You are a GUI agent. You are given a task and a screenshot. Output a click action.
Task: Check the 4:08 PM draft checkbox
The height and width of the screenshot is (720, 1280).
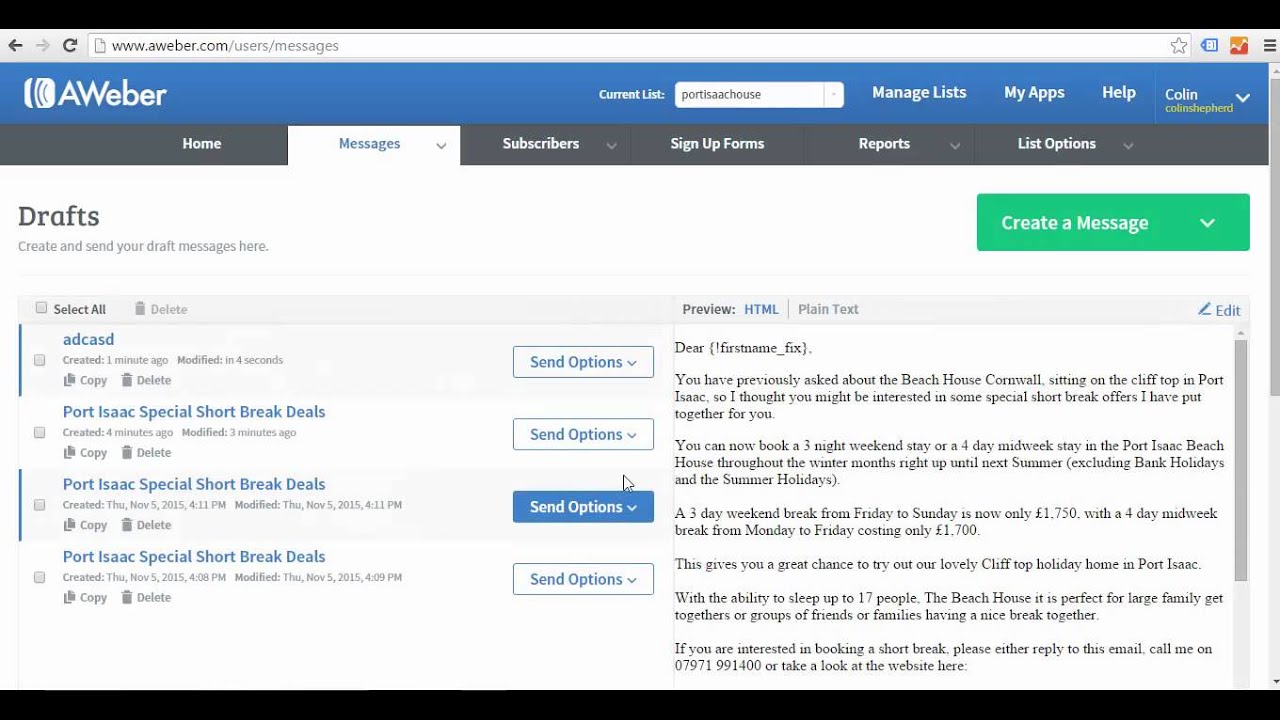pos(39,577)
